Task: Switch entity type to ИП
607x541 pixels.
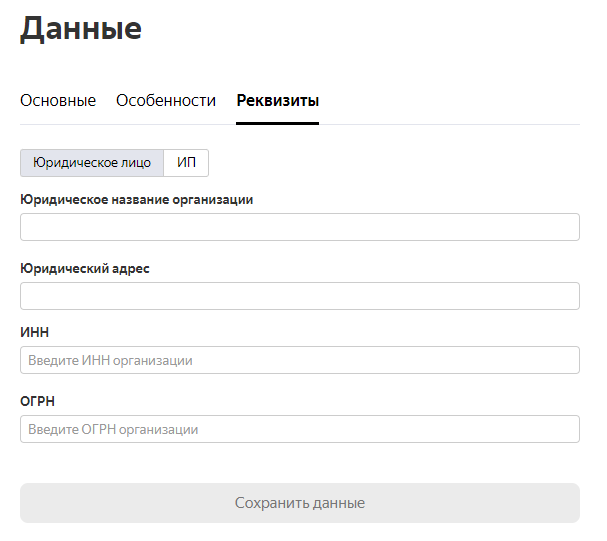Action: point(186,163)
